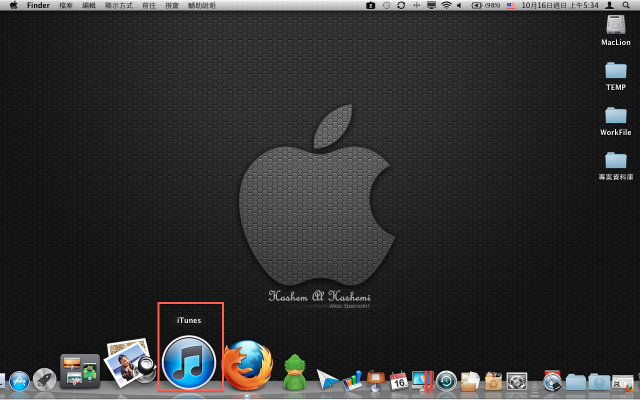This screenshot has width=640, height=400.
Task: Click the sync arrows menu bar icon
Action: 401,5
